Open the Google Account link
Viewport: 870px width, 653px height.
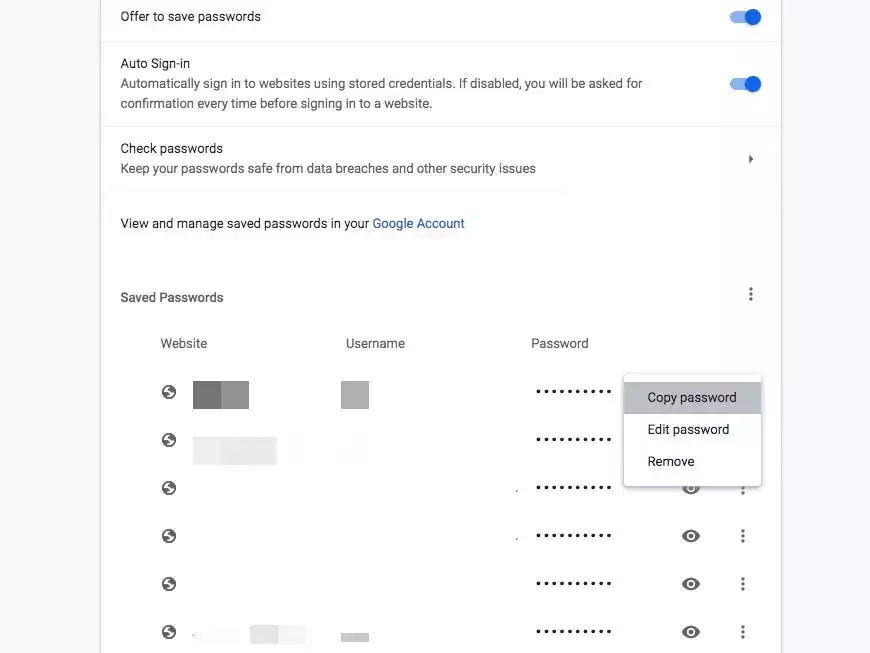pyautogui.click(x=418, y=224)
